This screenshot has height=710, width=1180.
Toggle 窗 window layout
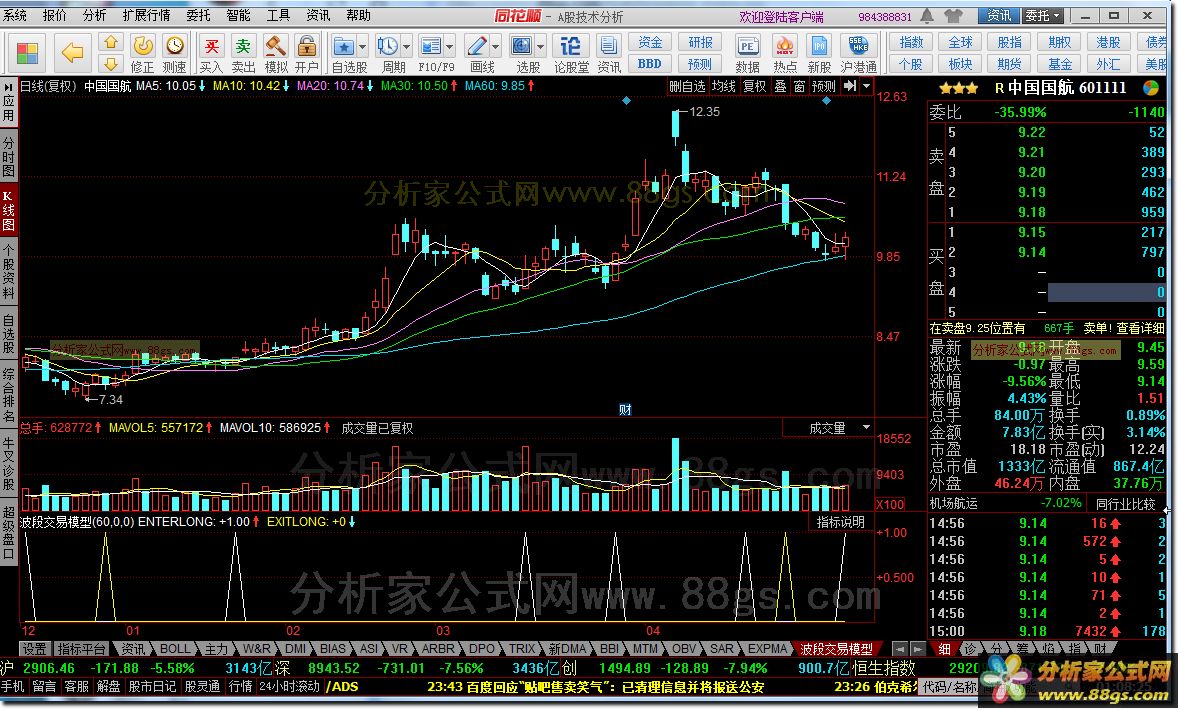pyautogui.click(x=799, y=87)
